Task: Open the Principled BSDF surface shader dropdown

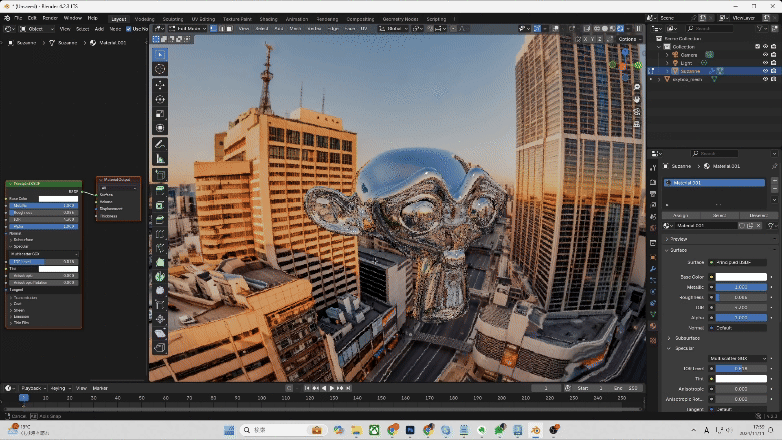Action: coord(739,262)
